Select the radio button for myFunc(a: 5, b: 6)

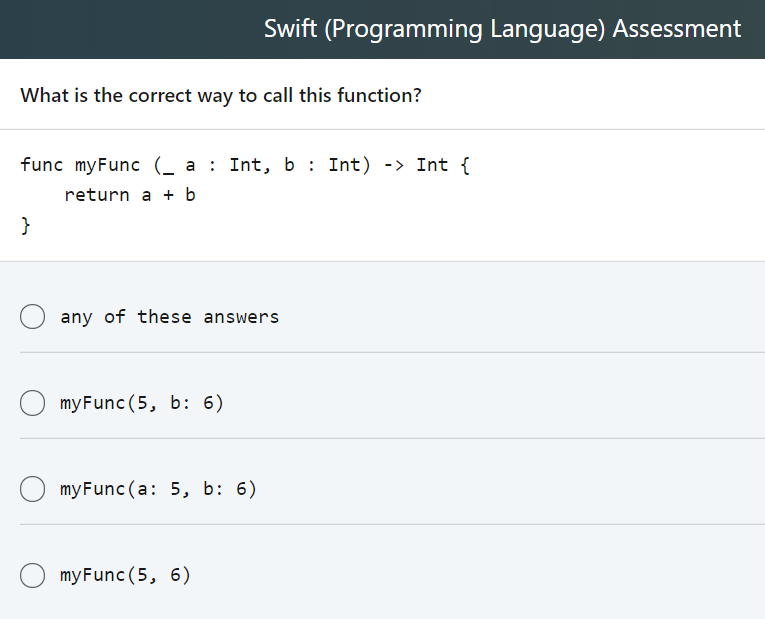[33, 489]
